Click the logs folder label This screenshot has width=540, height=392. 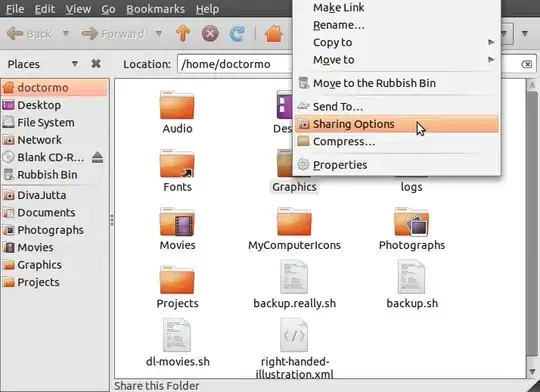pos(412,187)
